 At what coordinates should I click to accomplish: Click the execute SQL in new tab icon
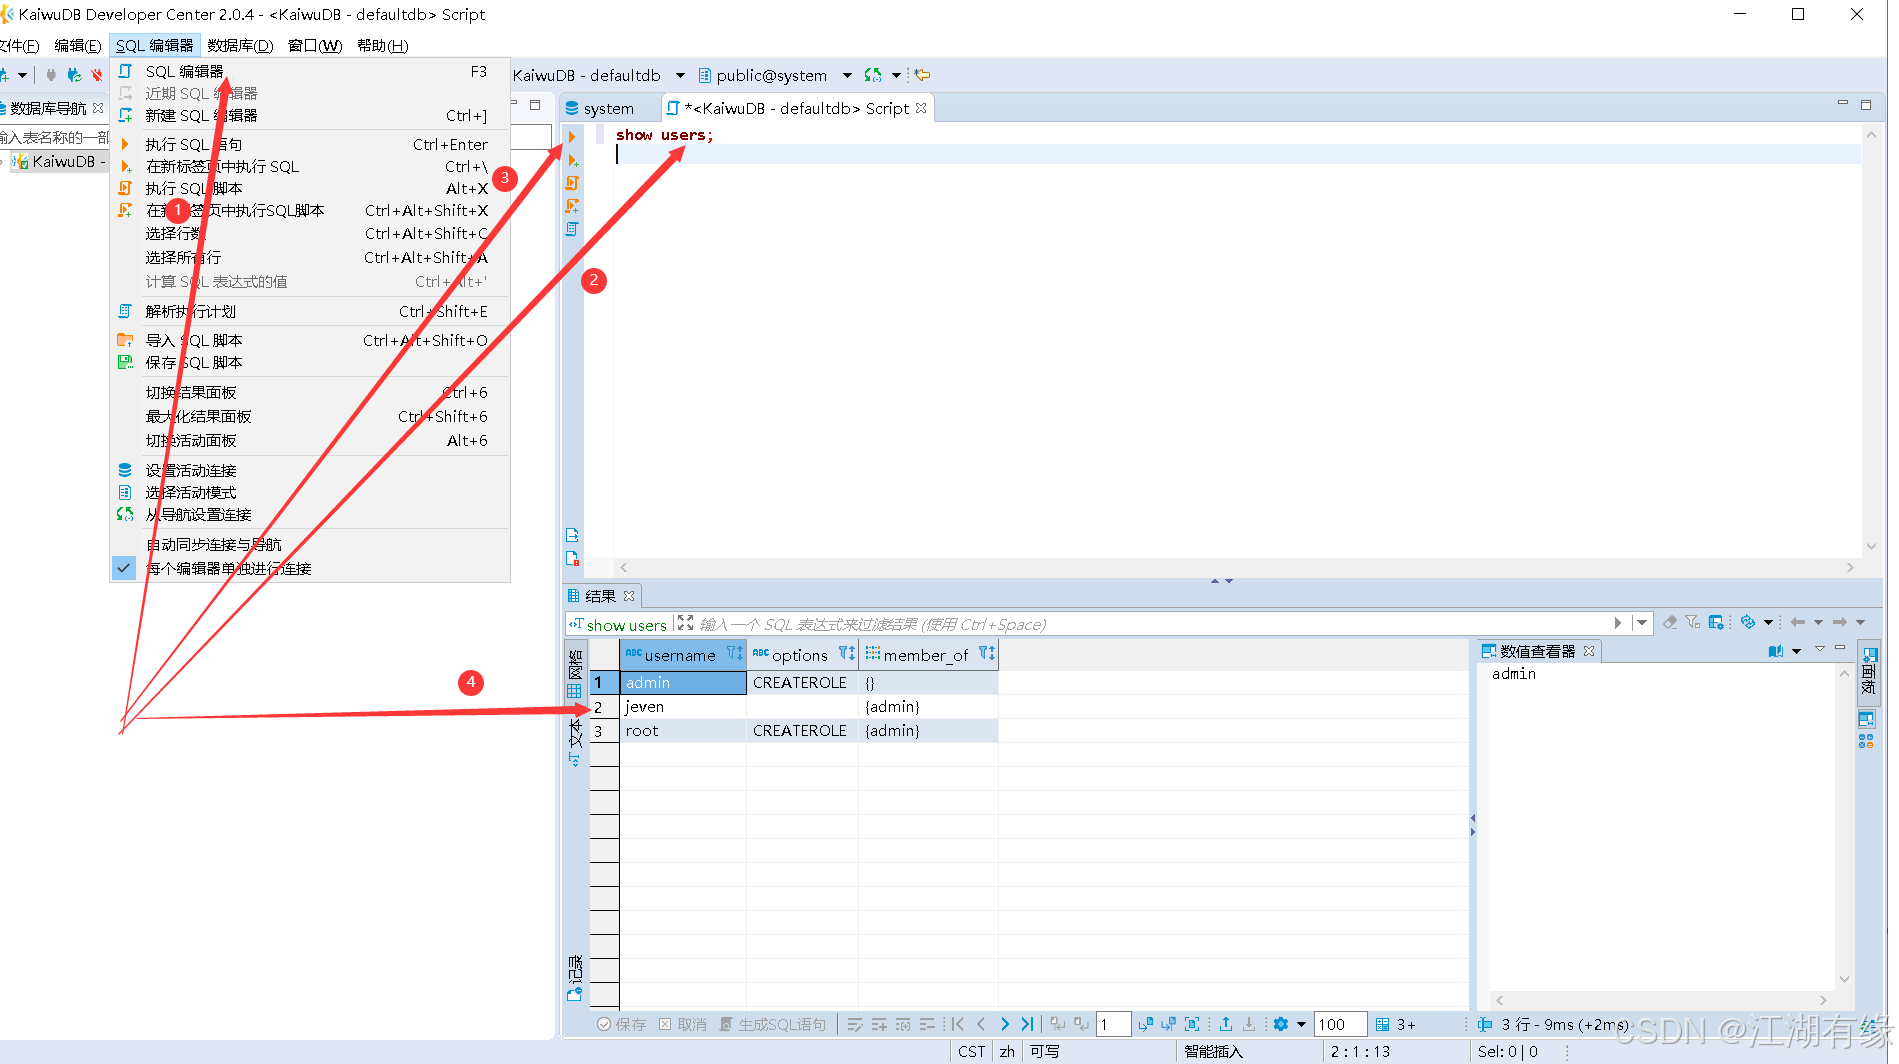(x=573, y=159)
